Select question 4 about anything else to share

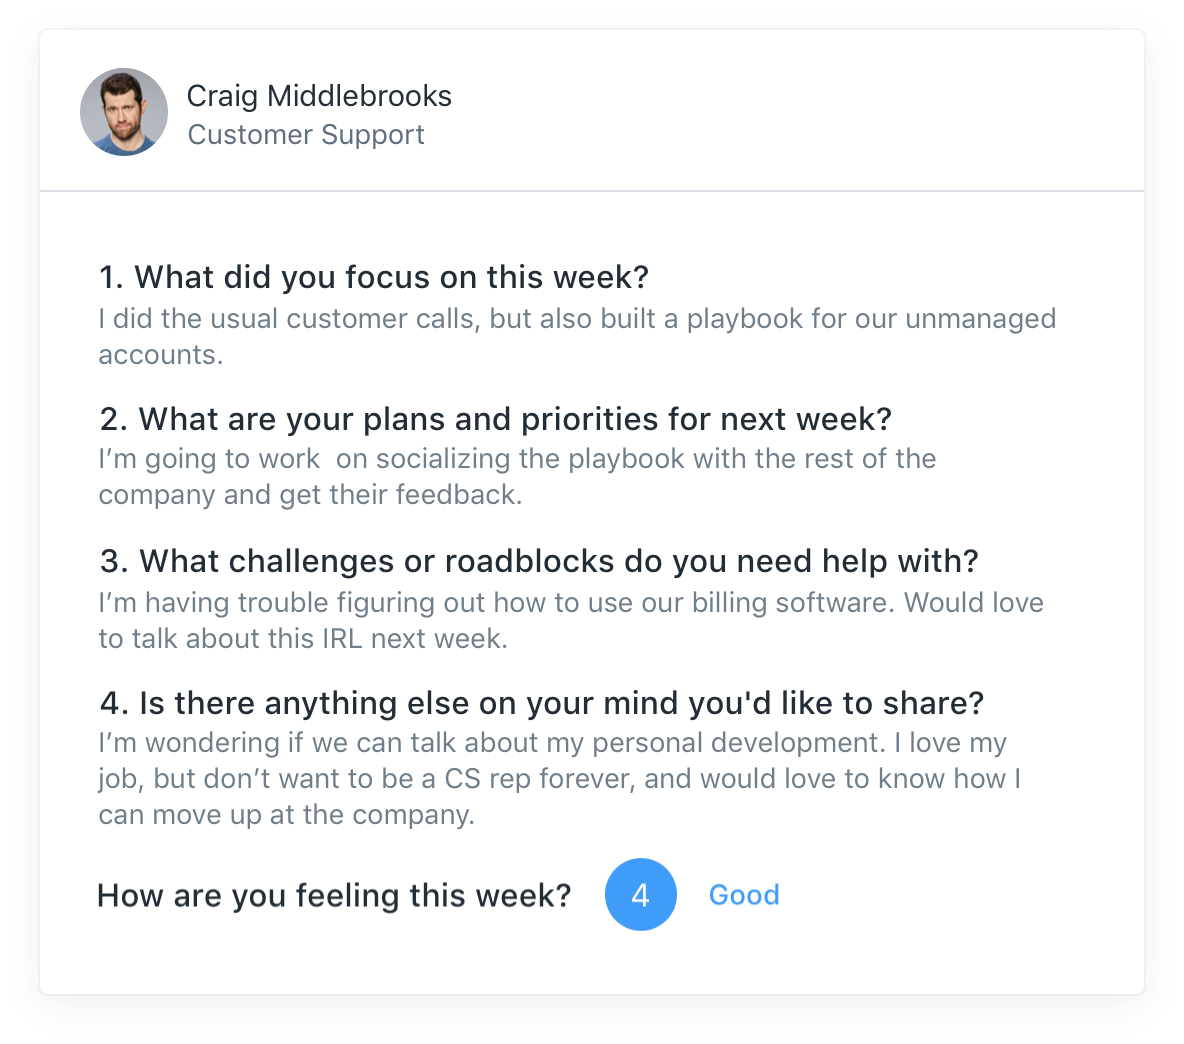pos(541,703)
